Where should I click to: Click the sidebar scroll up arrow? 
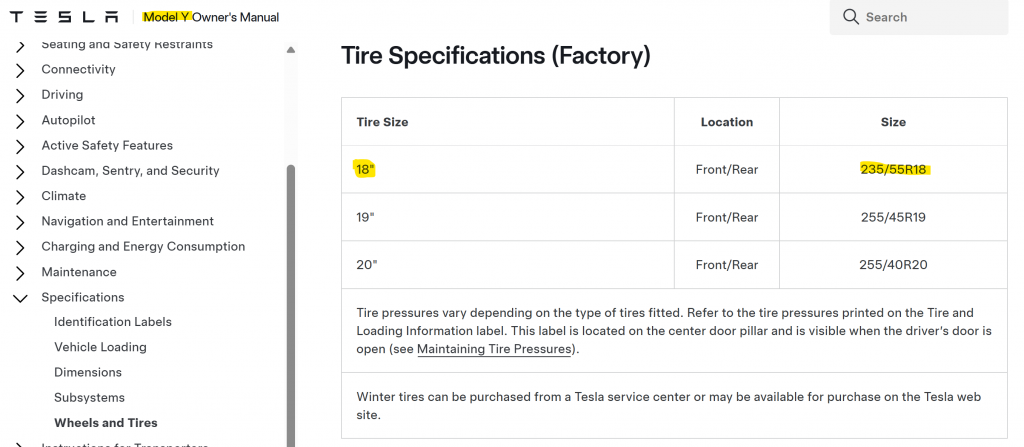pos(291,49)
